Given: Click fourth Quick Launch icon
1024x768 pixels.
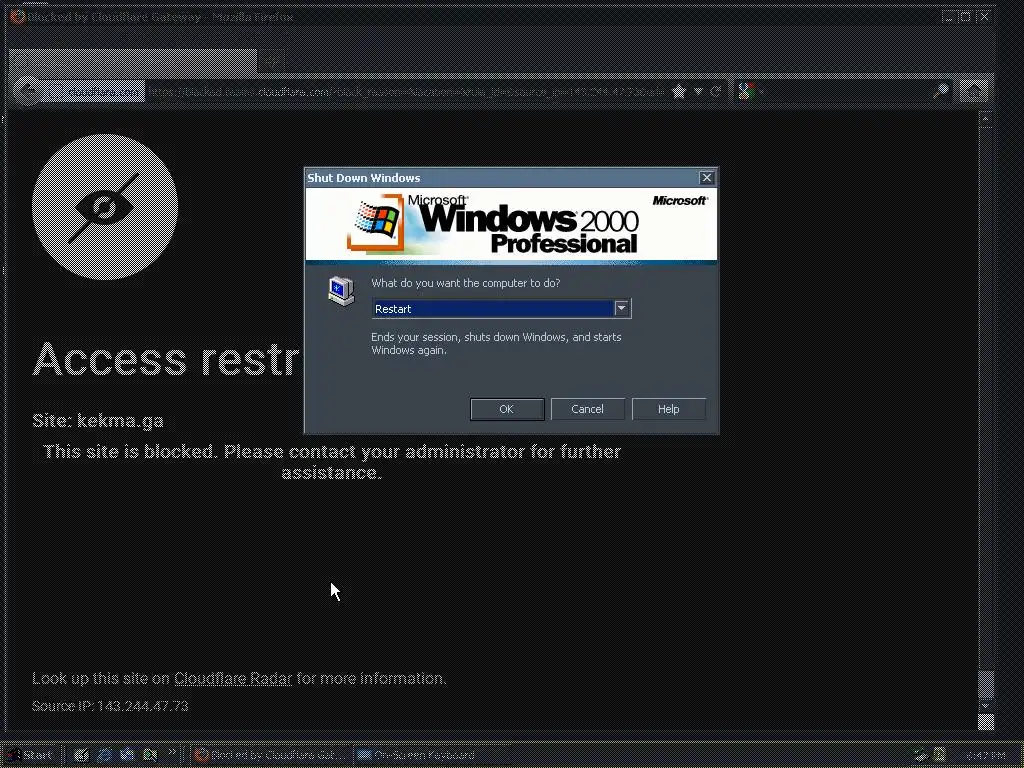Looking at the screenshot, I should [150, 755].
